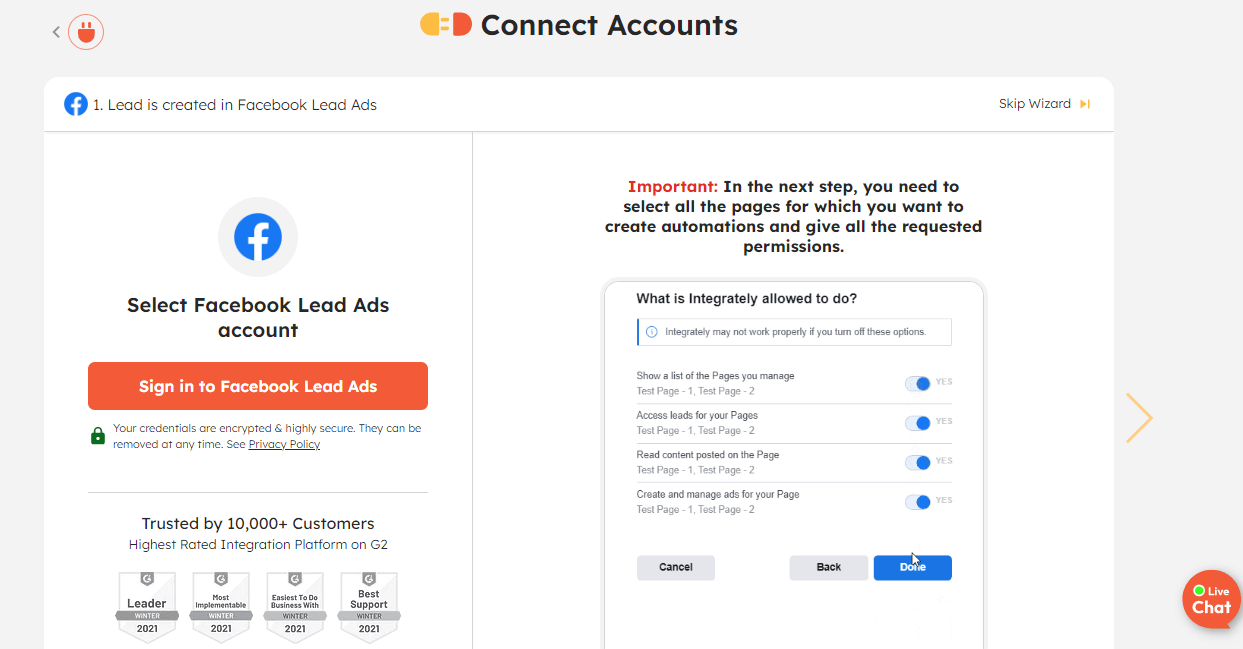Open the Live Chat widget

point(1211,599)
